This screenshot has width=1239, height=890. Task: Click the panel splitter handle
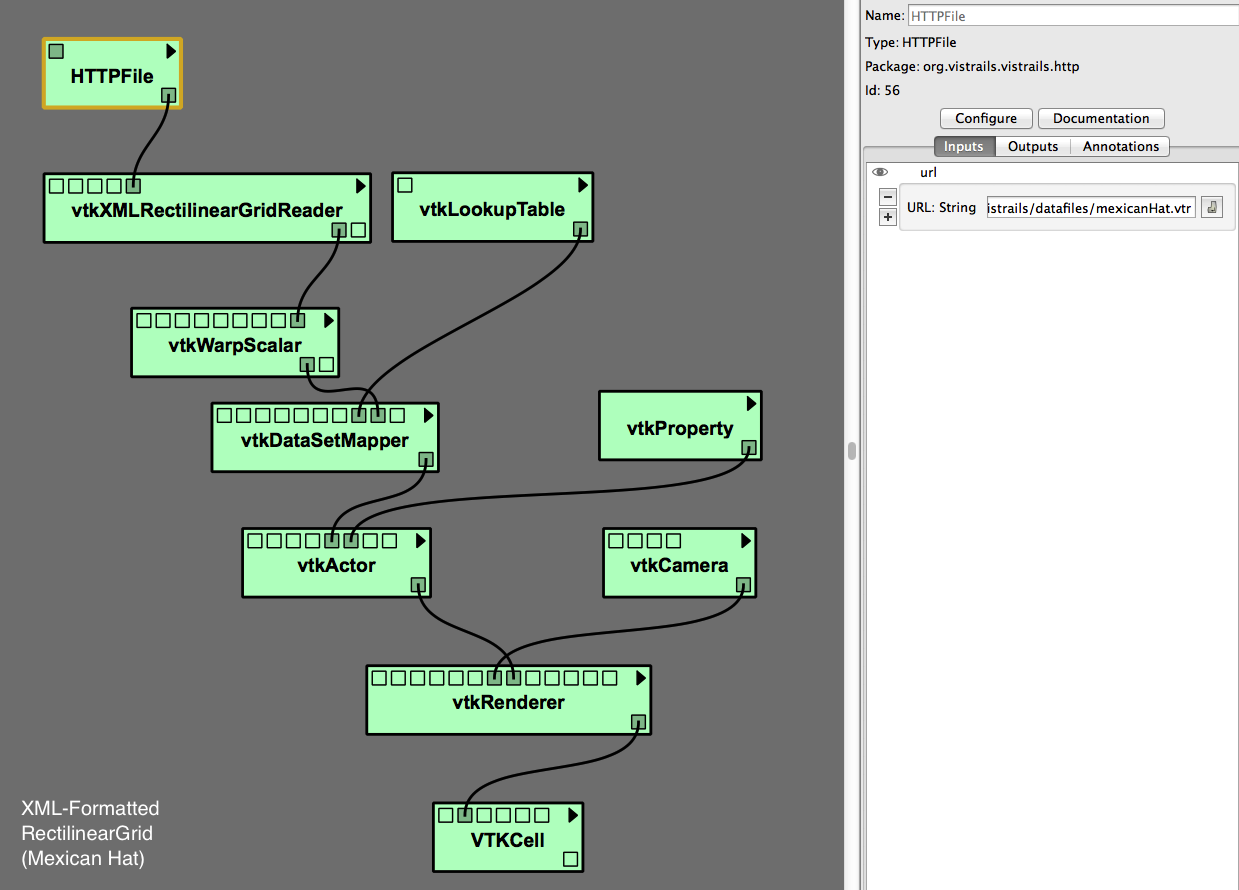852,450
